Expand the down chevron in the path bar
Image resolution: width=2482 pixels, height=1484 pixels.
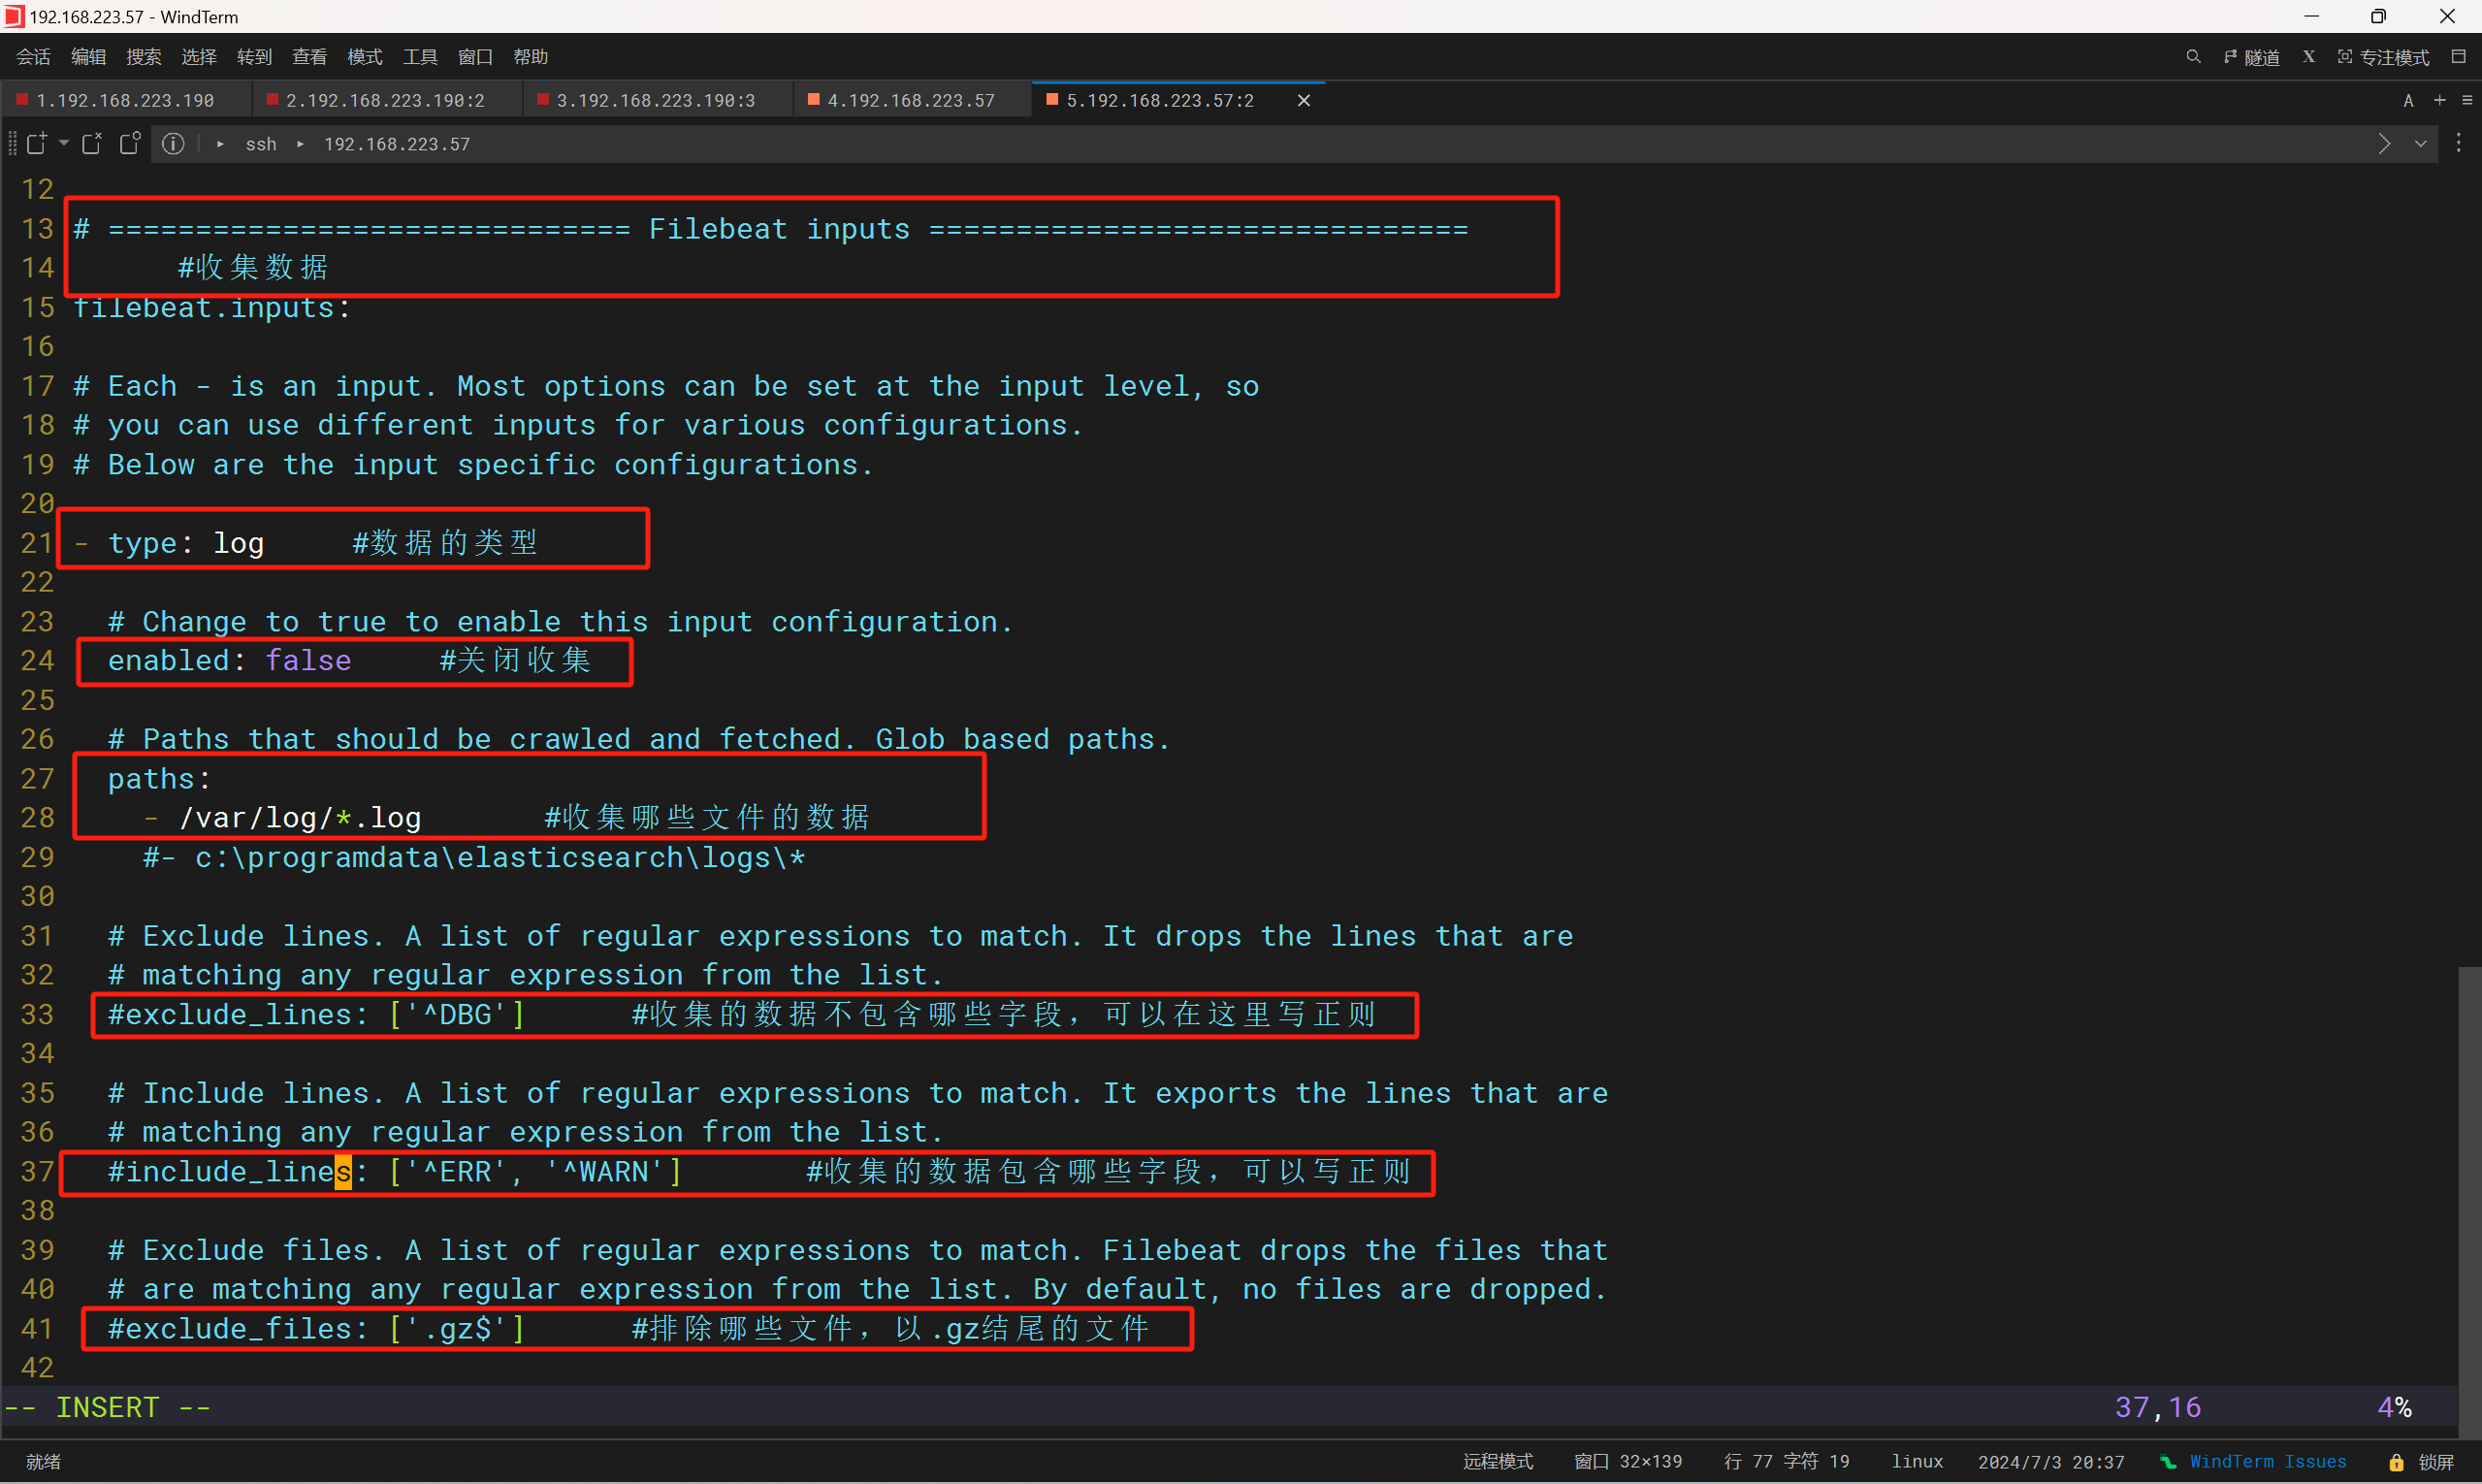[x=2421, y=144]
